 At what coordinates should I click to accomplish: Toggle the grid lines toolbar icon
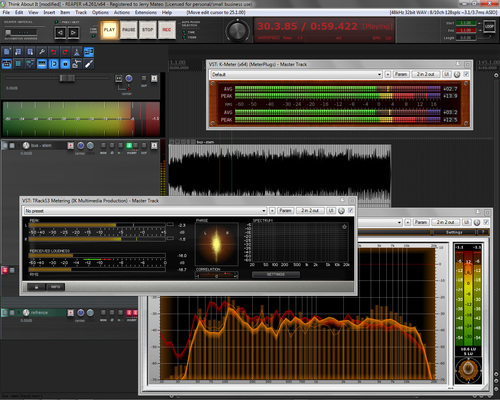42,64
